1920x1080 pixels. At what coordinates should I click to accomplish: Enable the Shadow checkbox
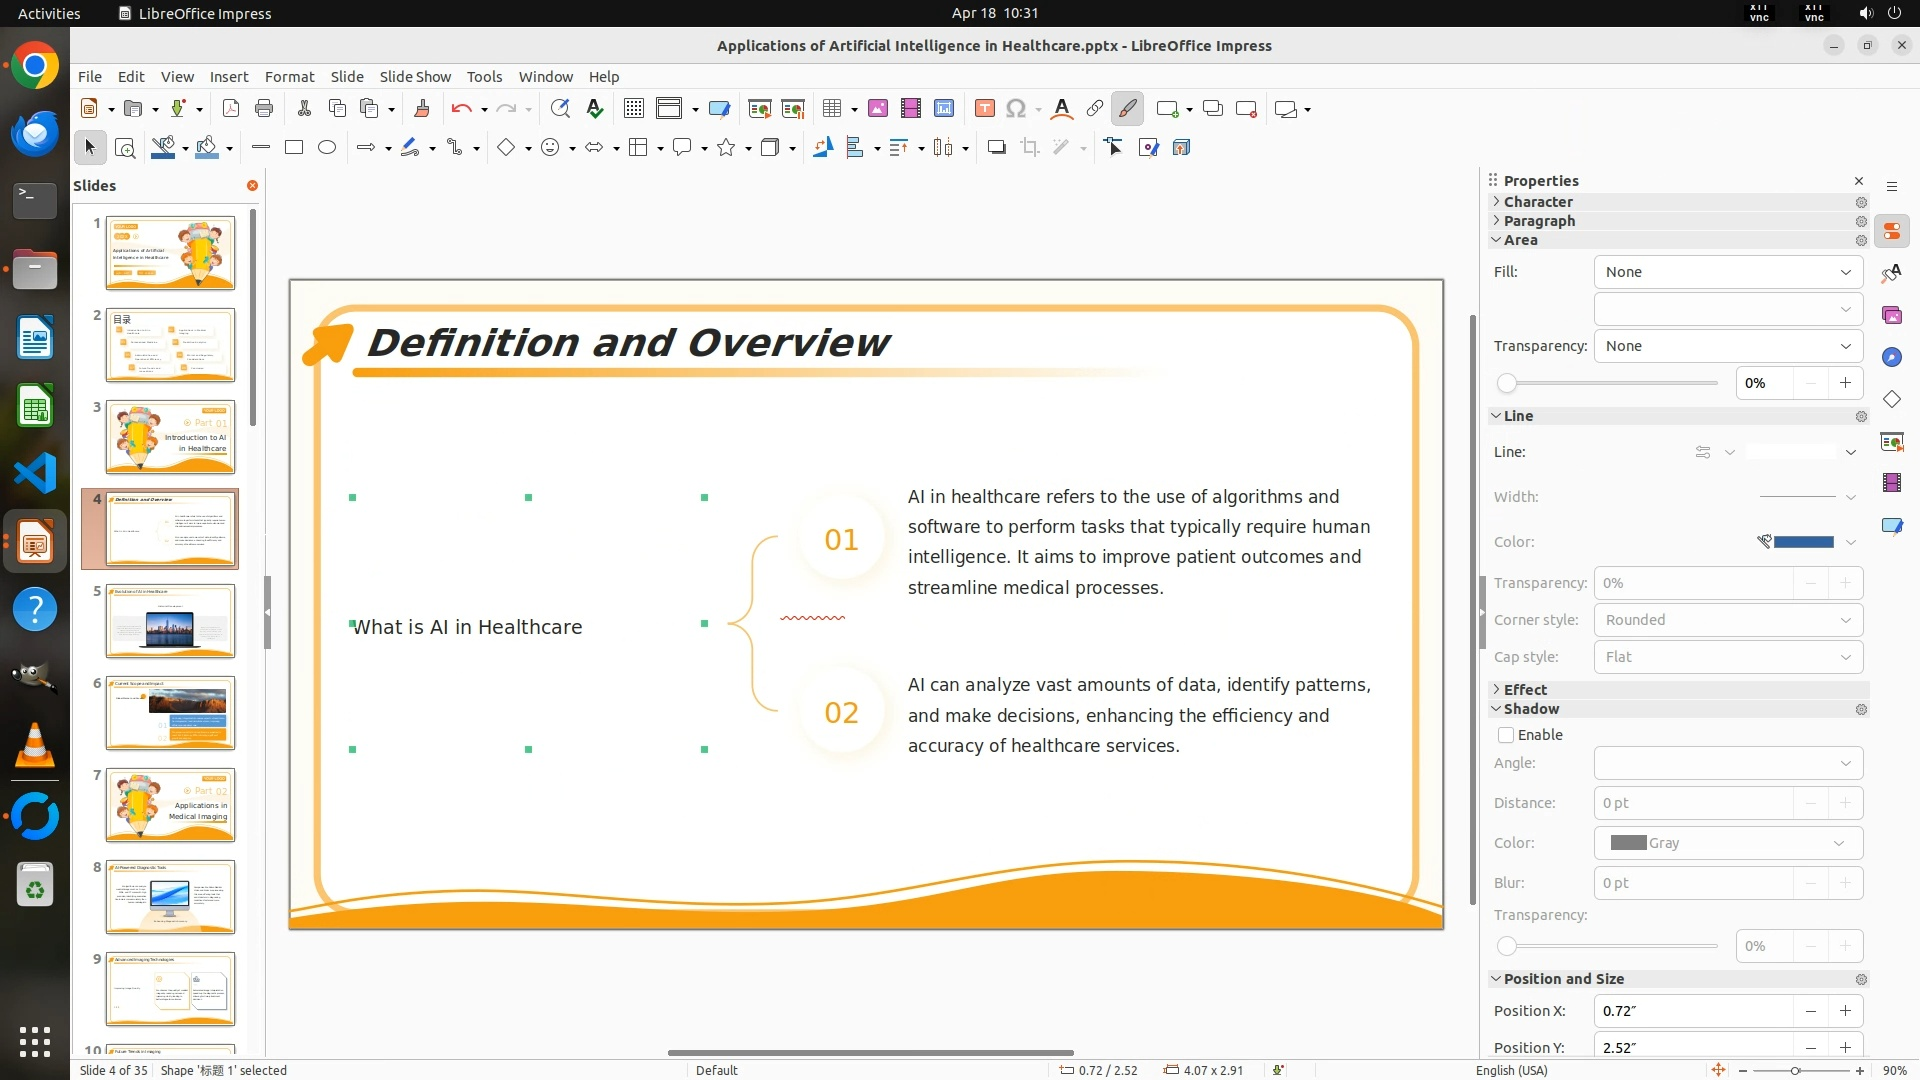click(1506, 735)
